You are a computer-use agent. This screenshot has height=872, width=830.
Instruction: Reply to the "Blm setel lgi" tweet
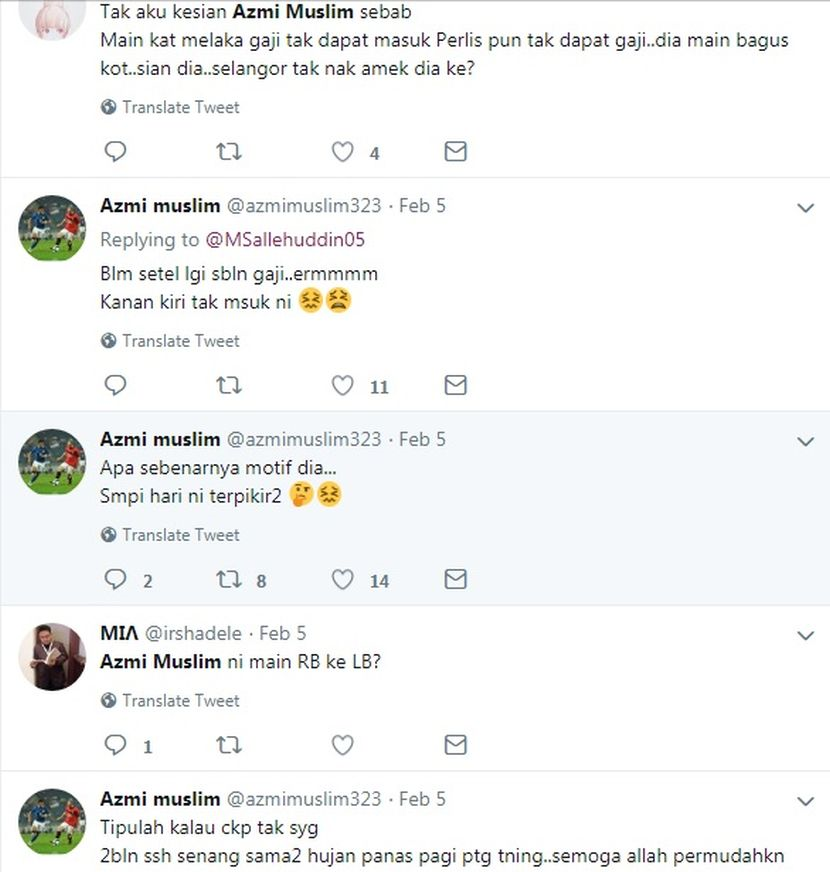116,385
